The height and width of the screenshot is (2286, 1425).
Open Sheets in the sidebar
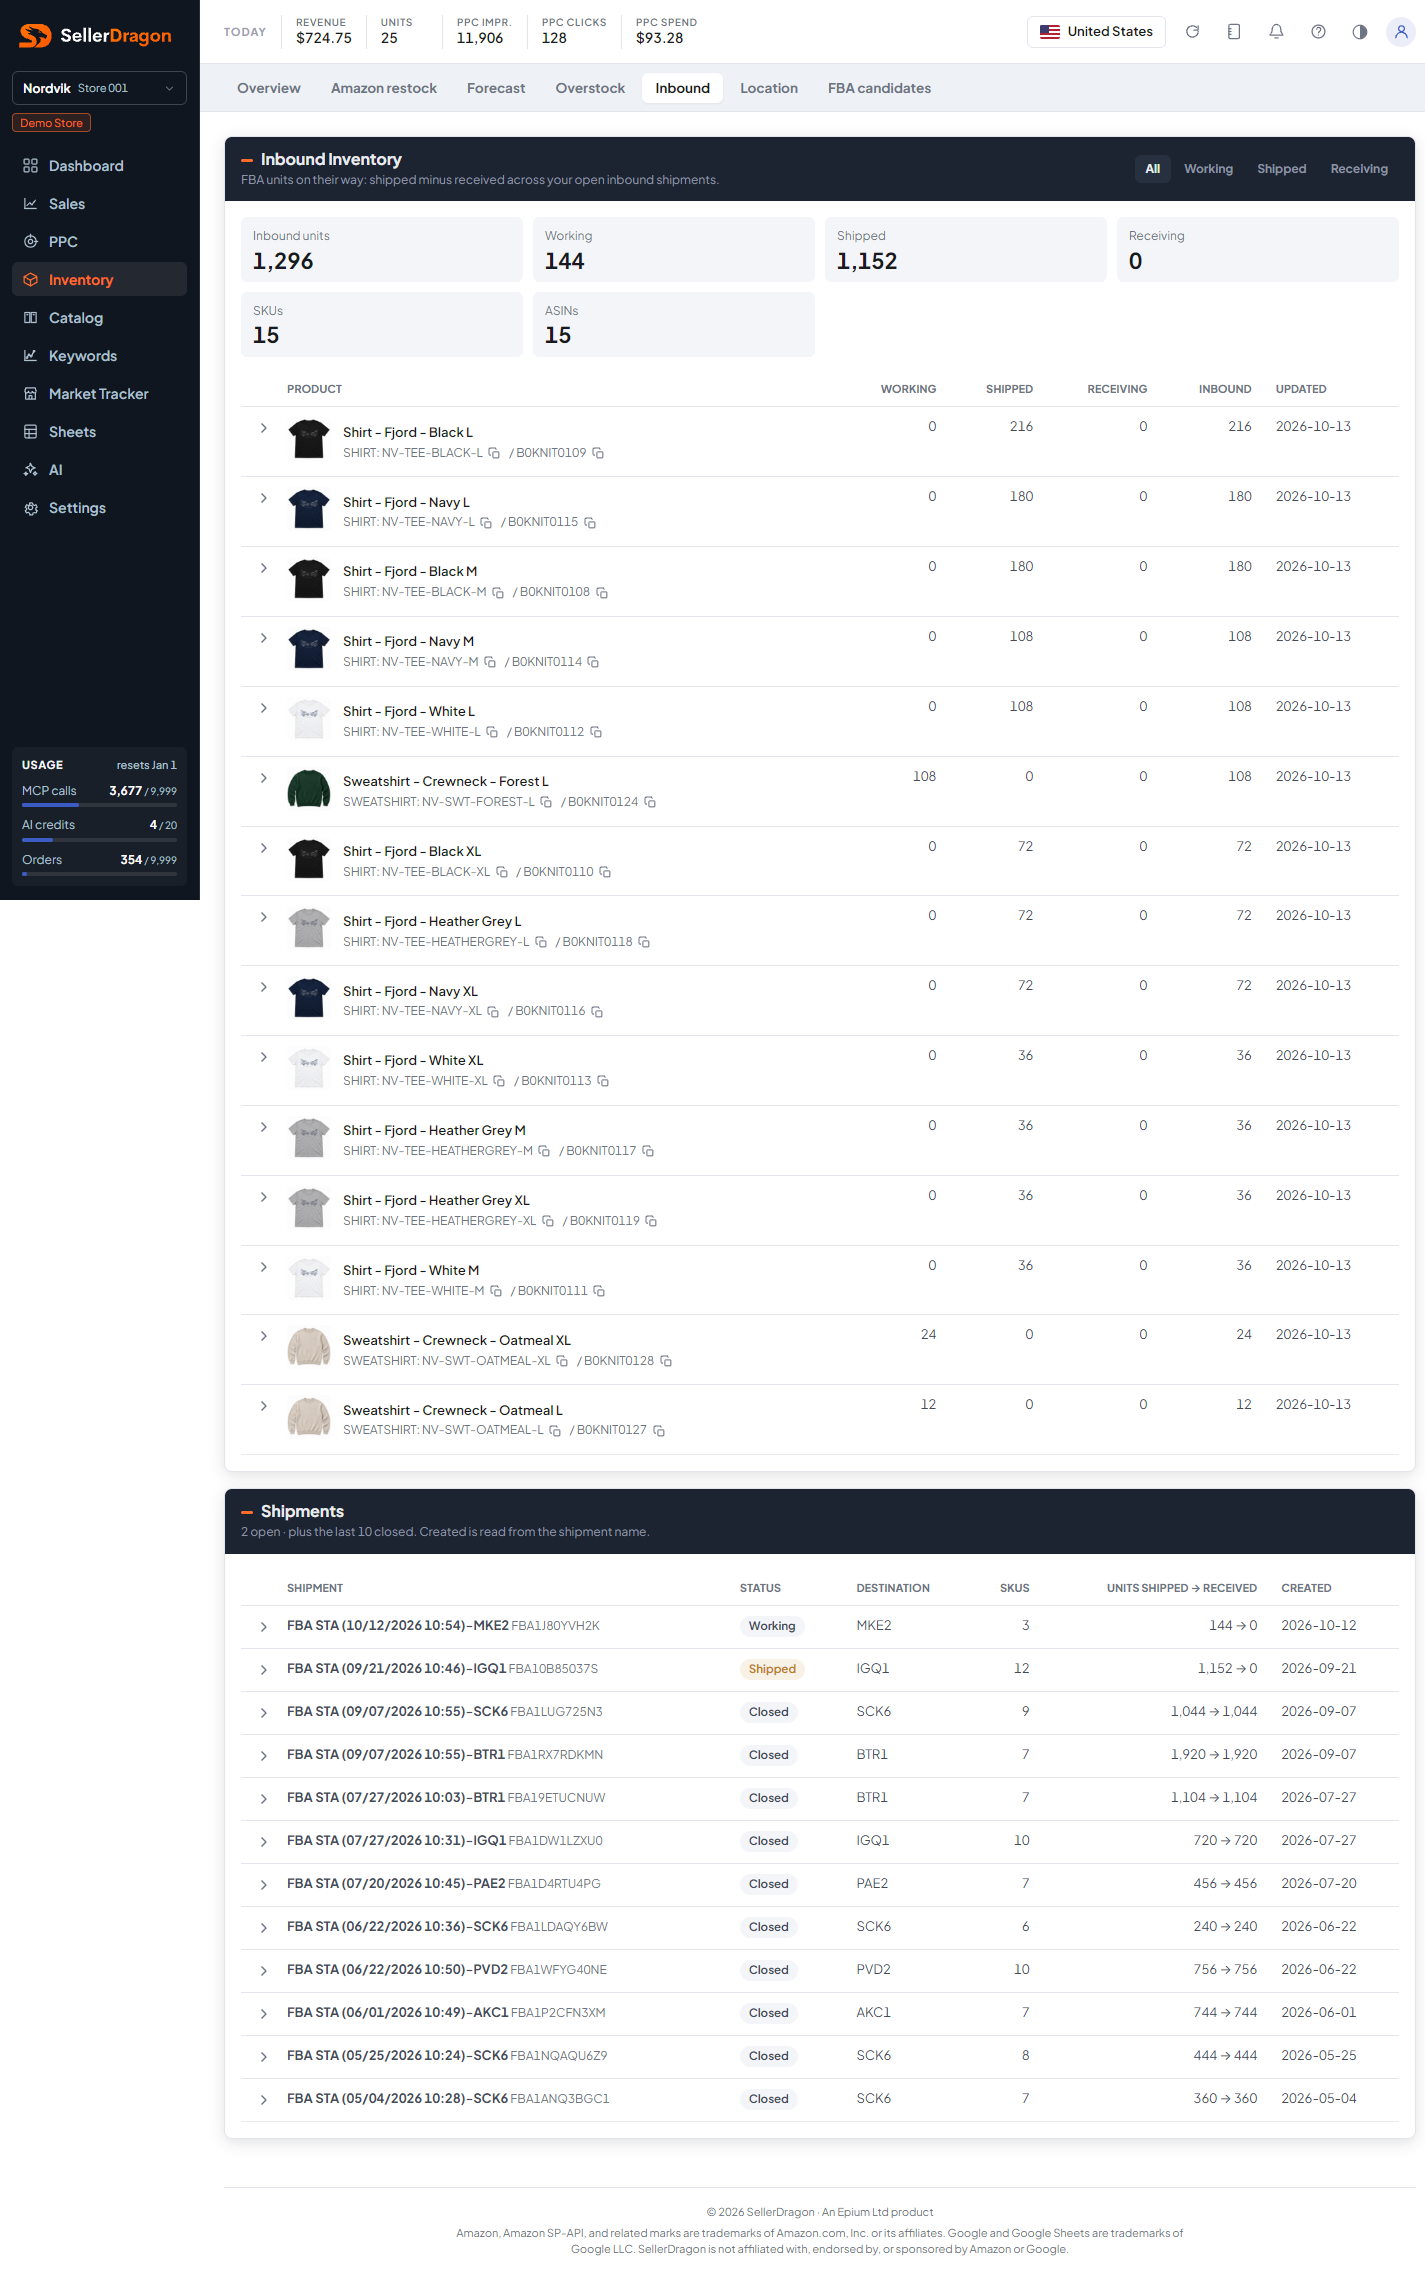pyautogui.click(x=99, y=432)
